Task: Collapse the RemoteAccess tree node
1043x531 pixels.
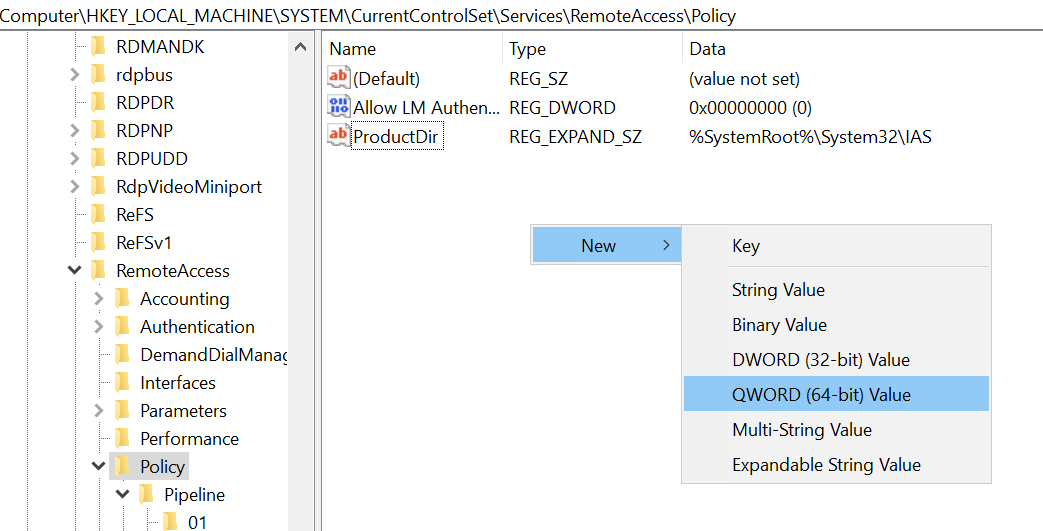Action: coord(74,270)
